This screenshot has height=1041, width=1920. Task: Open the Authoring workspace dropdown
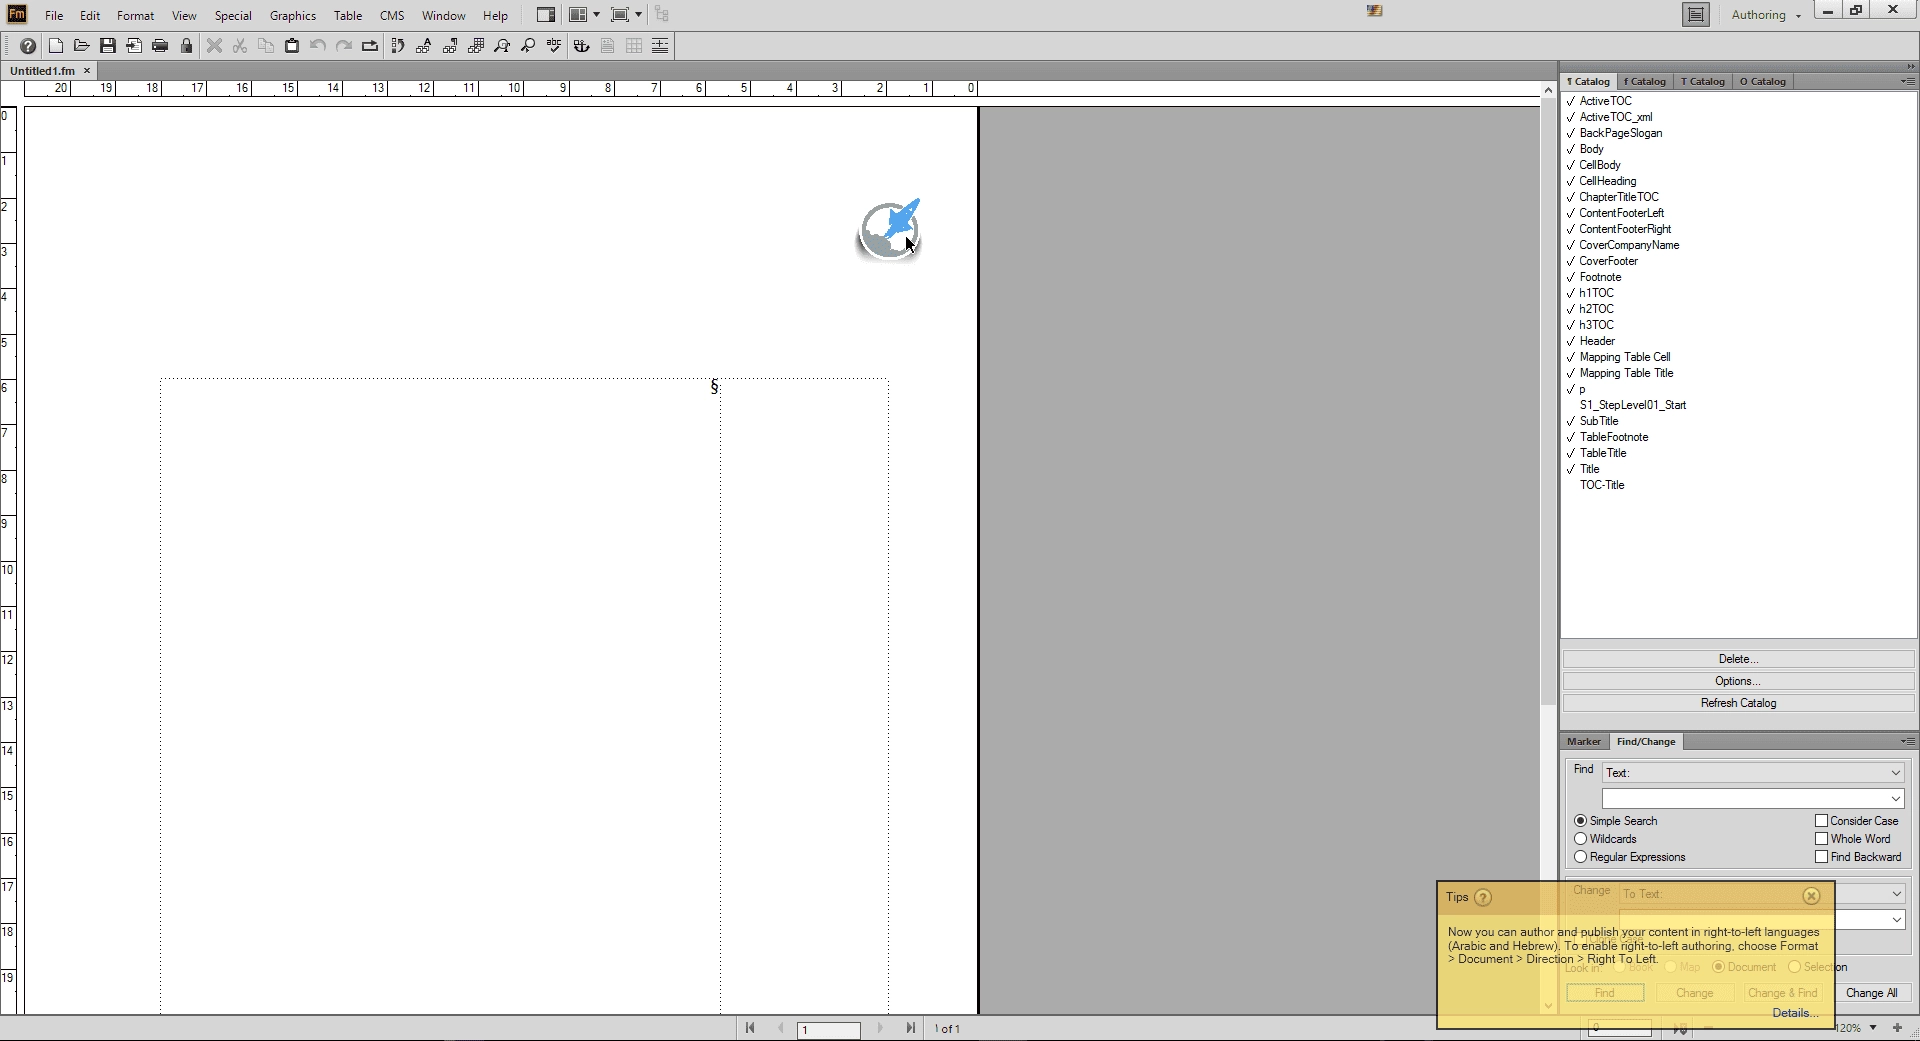[1766, 15]
